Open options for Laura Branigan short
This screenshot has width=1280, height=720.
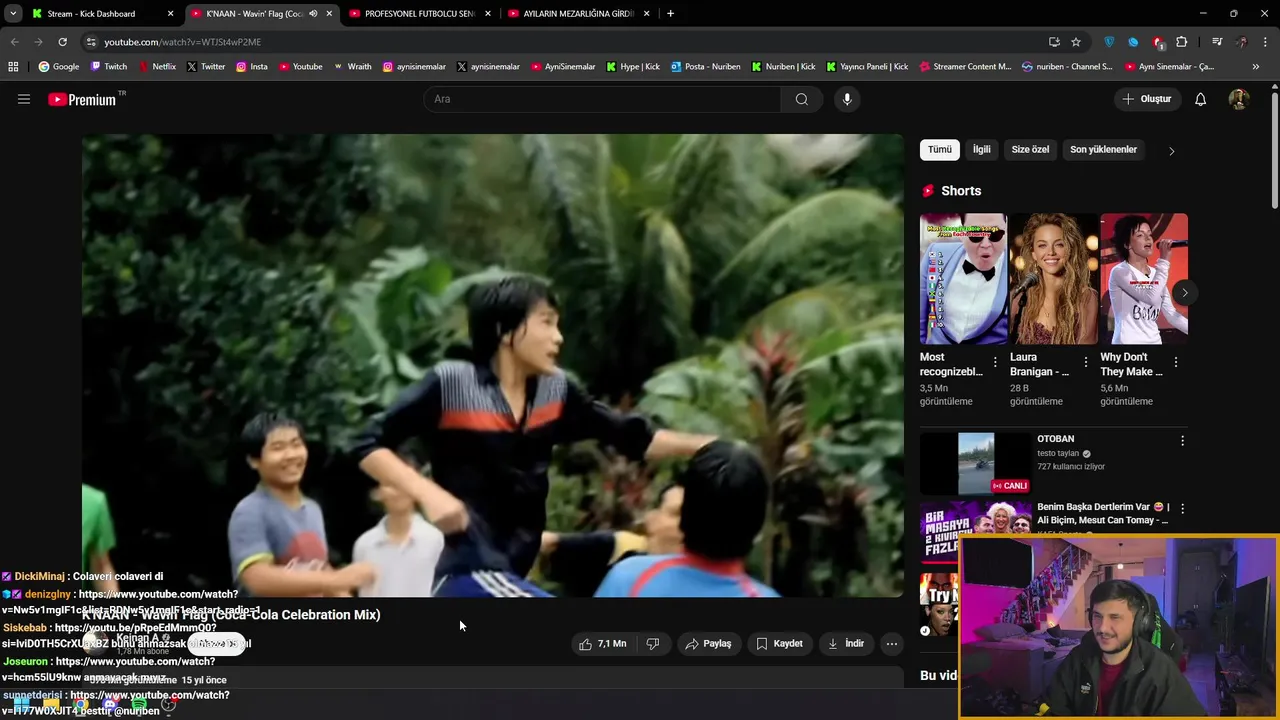1086,362
